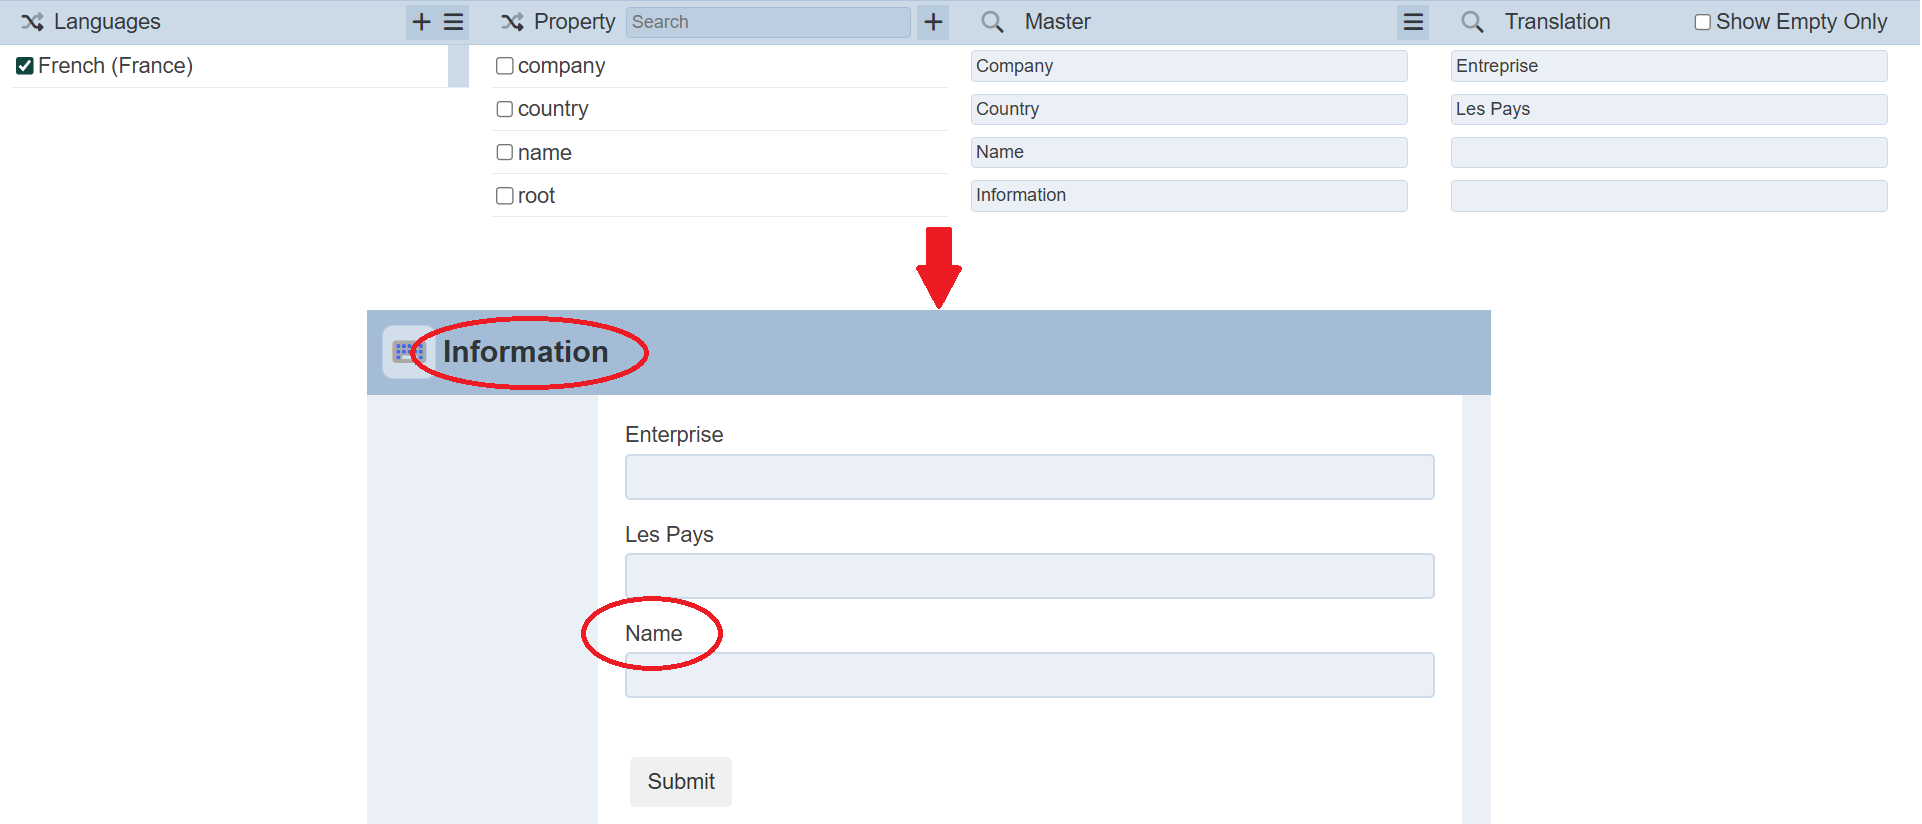Uncheck the French (France) language checkbox
This screenshot has height=824, width=1922.
pos(25,66)
